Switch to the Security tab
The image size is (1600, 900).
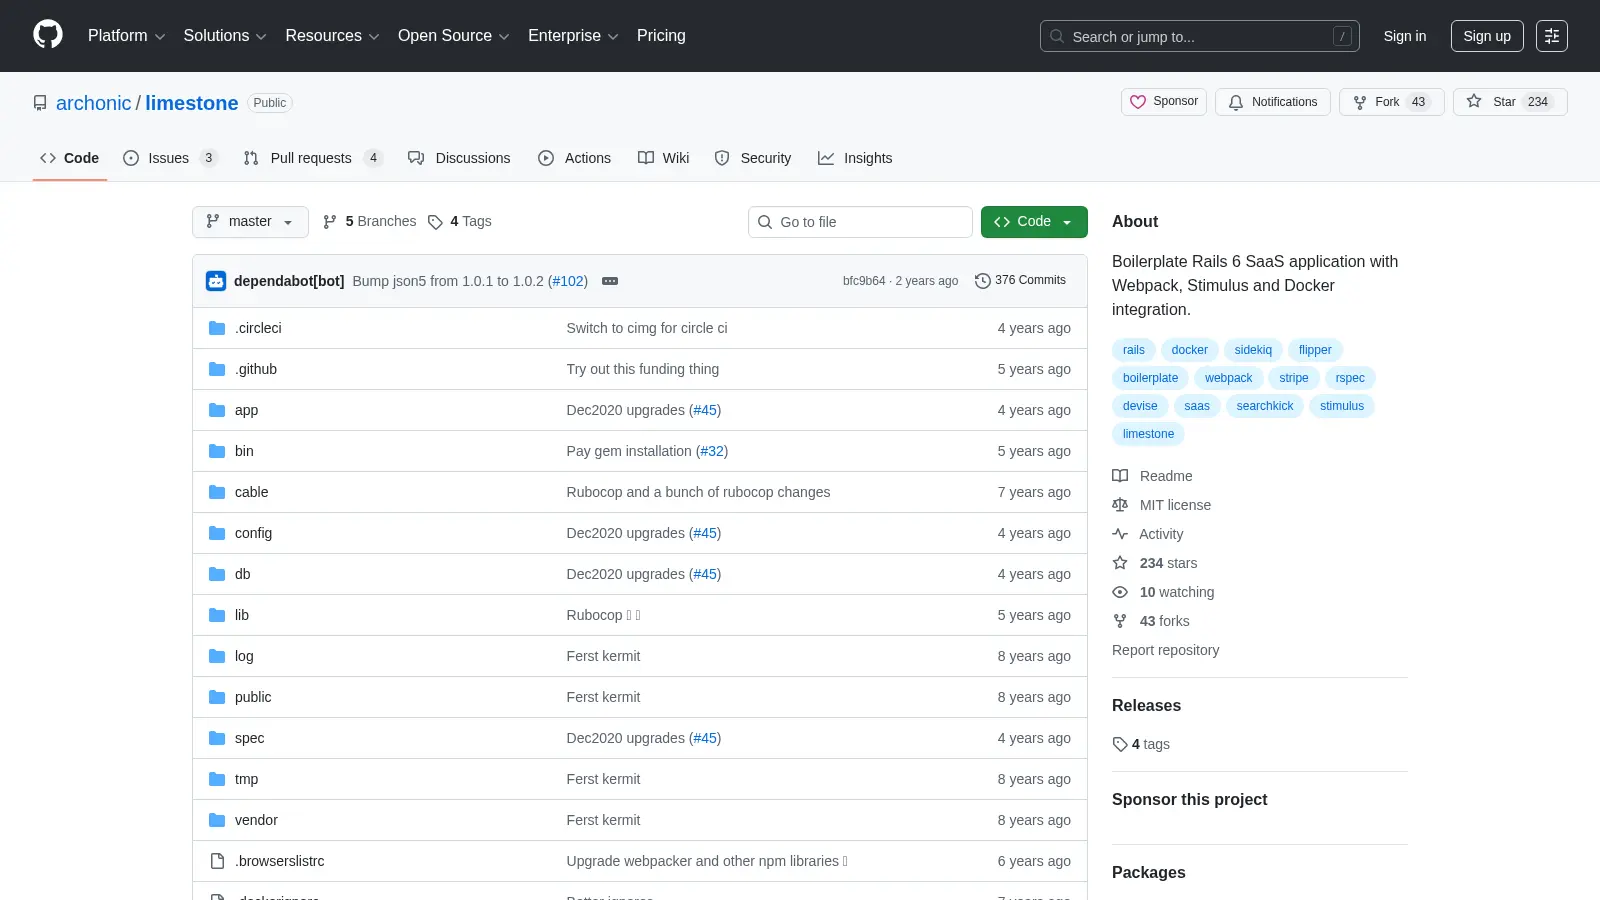click(x=753, y=158)
